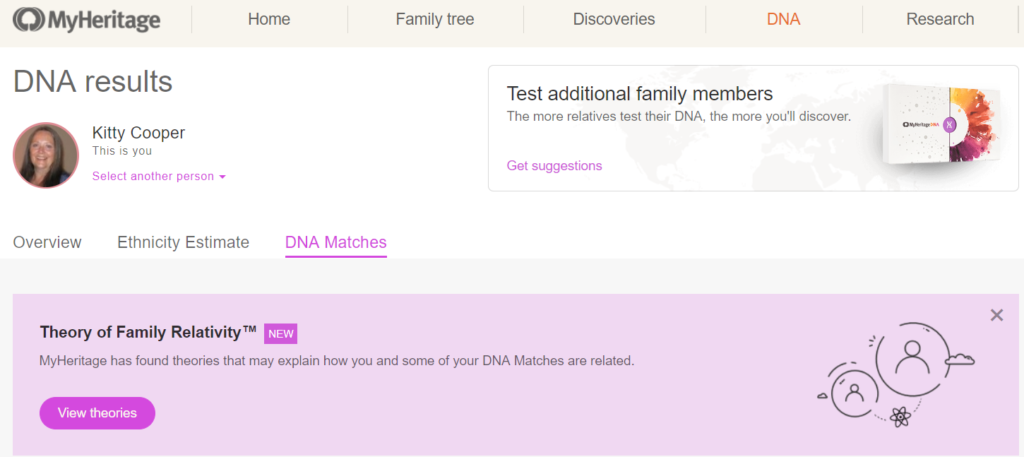Screen dimensions: 1024x457
Task: Open the Discoveries menu
Action: tap(614, 20)
